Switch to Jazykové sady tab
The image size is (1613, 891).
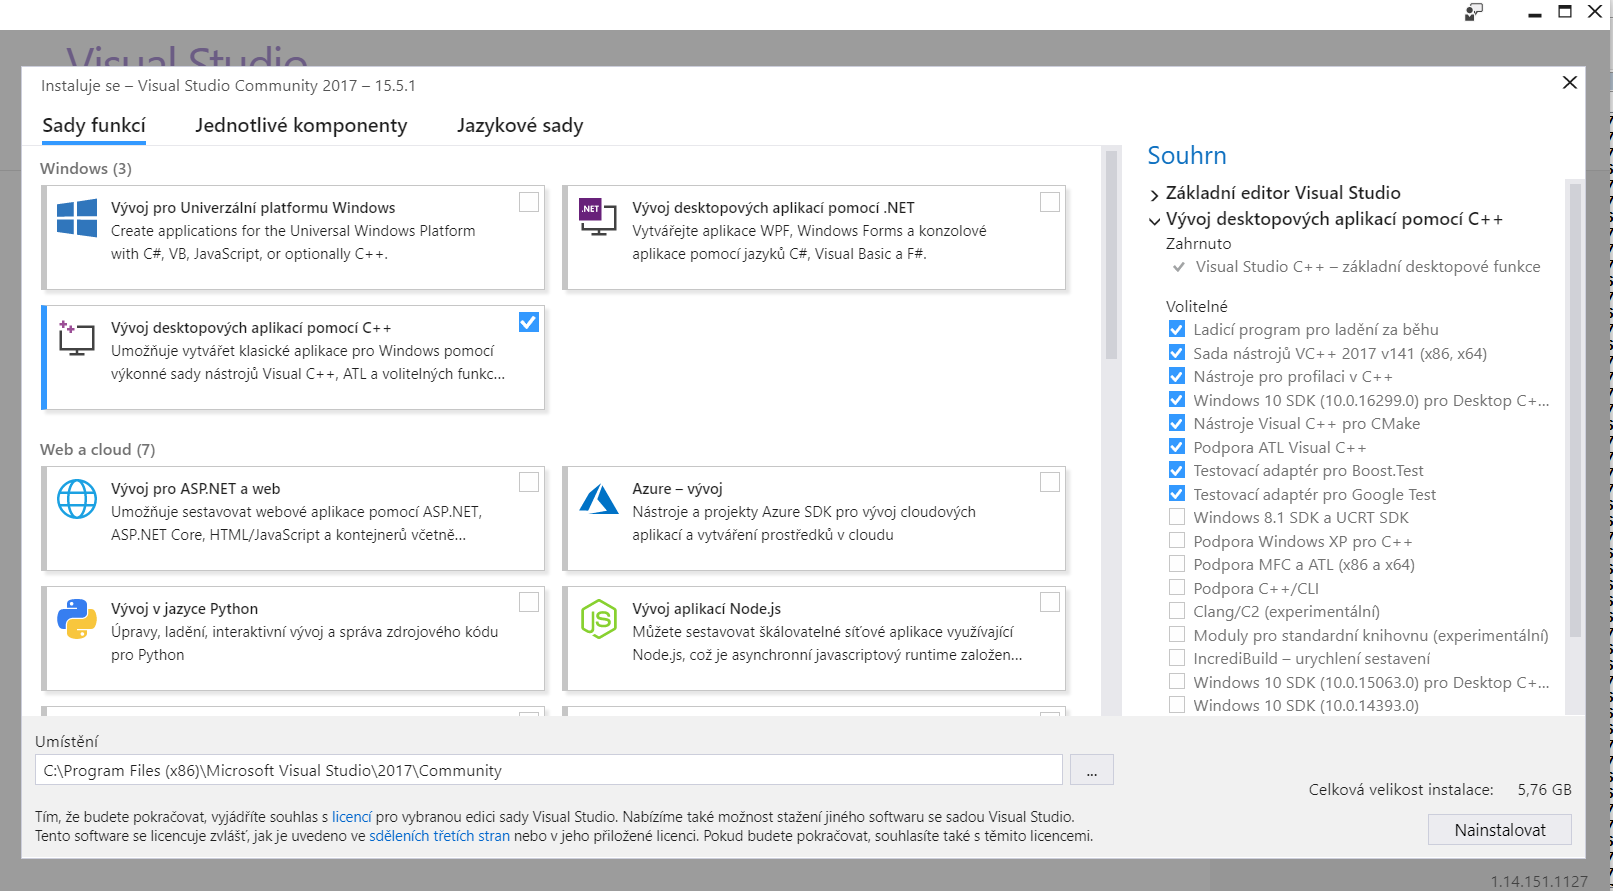(x=520, y=126)
